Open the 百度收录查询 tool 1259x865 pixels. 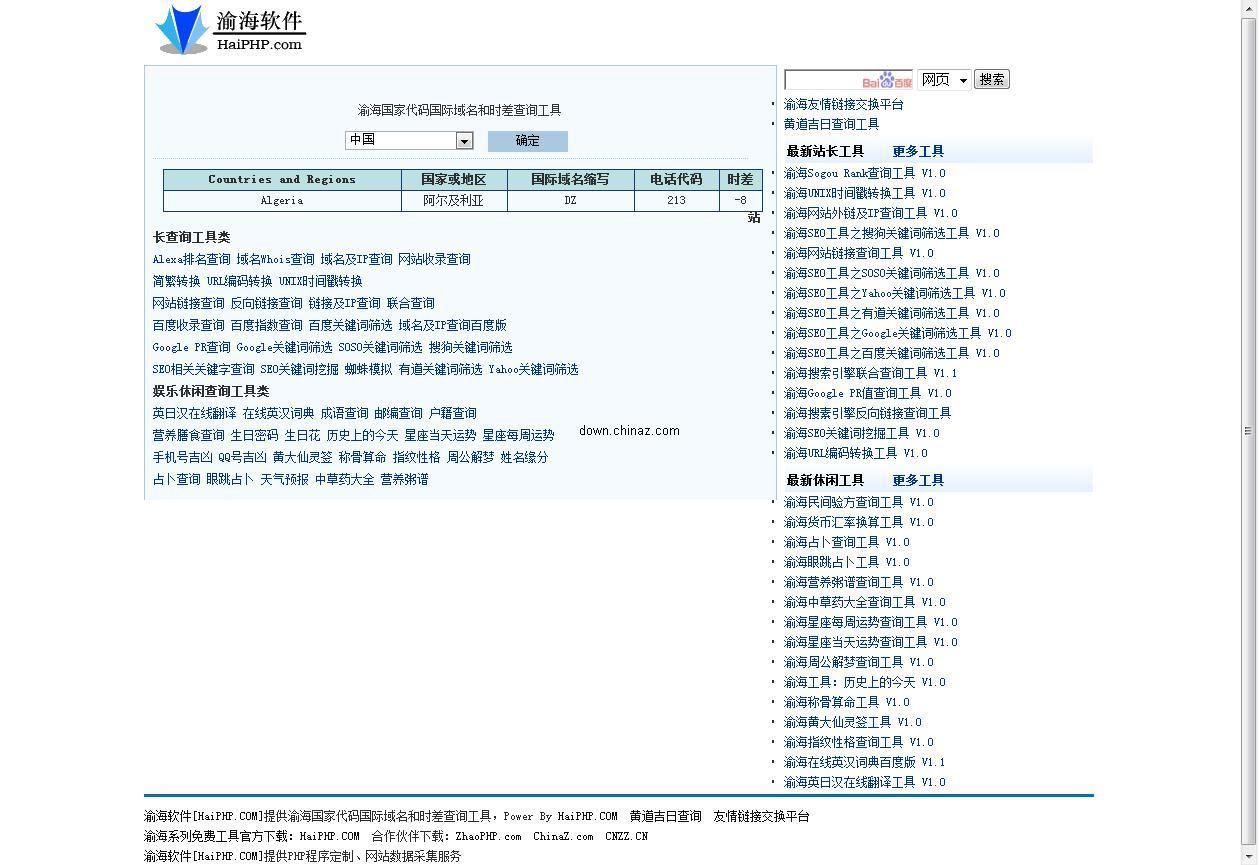[189, 325]
